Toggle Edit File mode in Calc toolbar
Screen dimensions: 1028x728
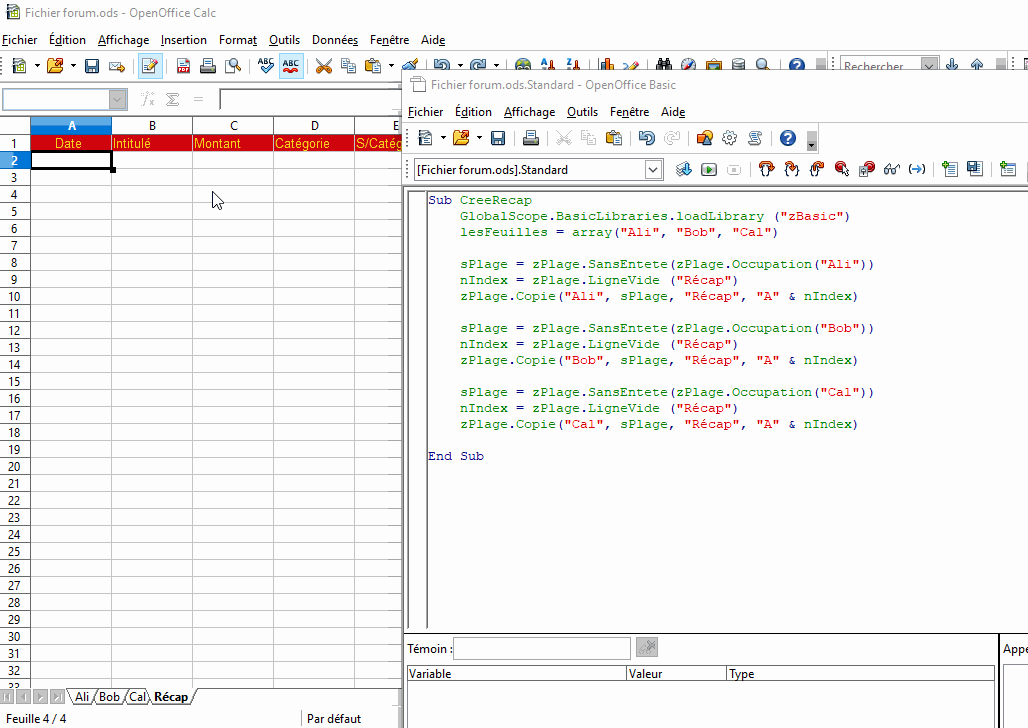pos(149,66)
